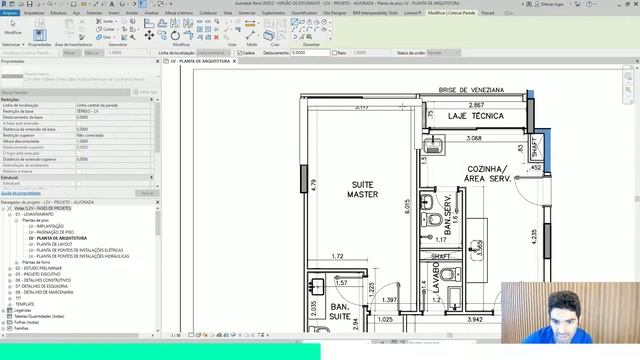Click the Offset tool icon
The height and width of the screenshot is (360, 640).
162,23
